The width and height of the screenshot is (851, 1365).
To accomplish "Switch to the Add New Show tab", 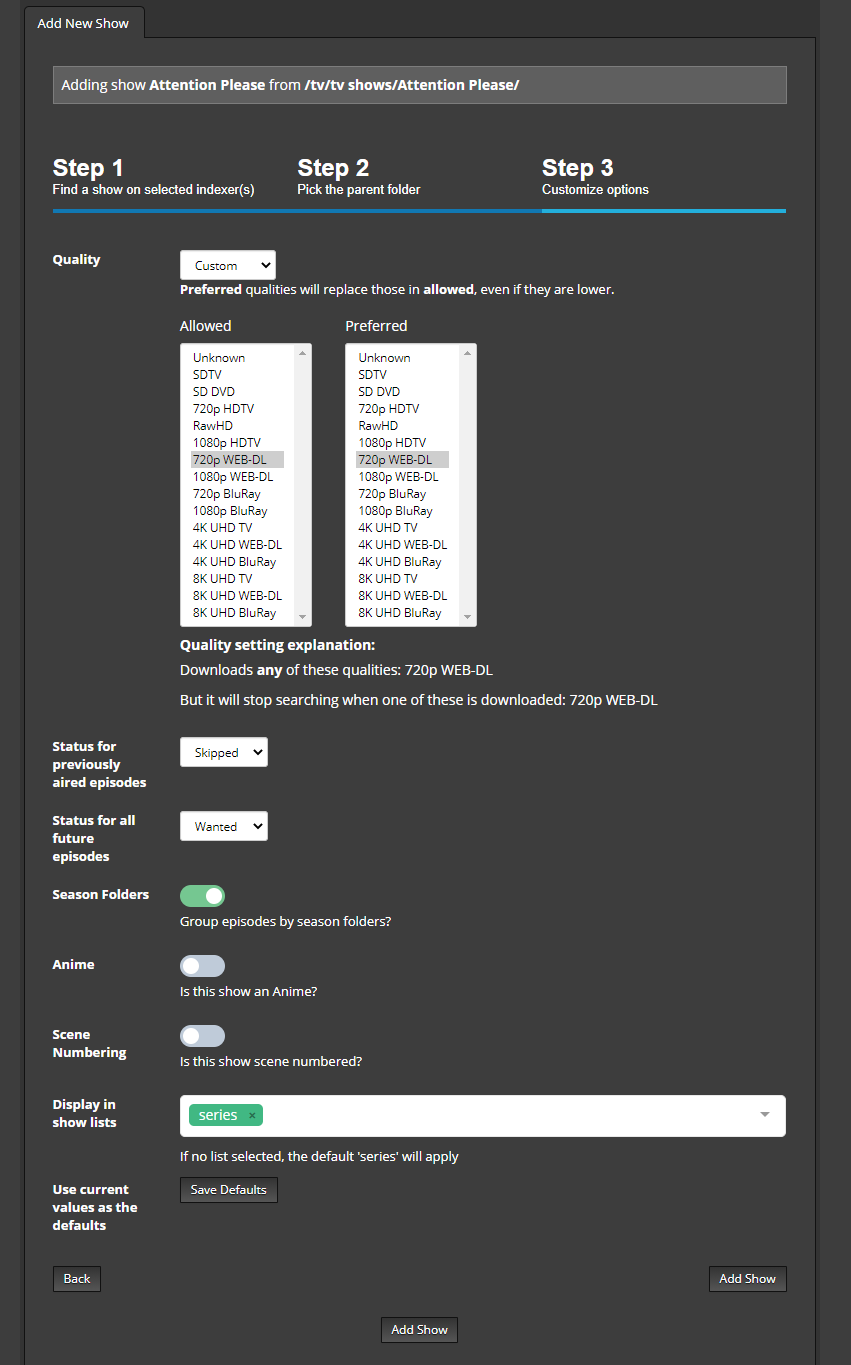I will (84, 22).
